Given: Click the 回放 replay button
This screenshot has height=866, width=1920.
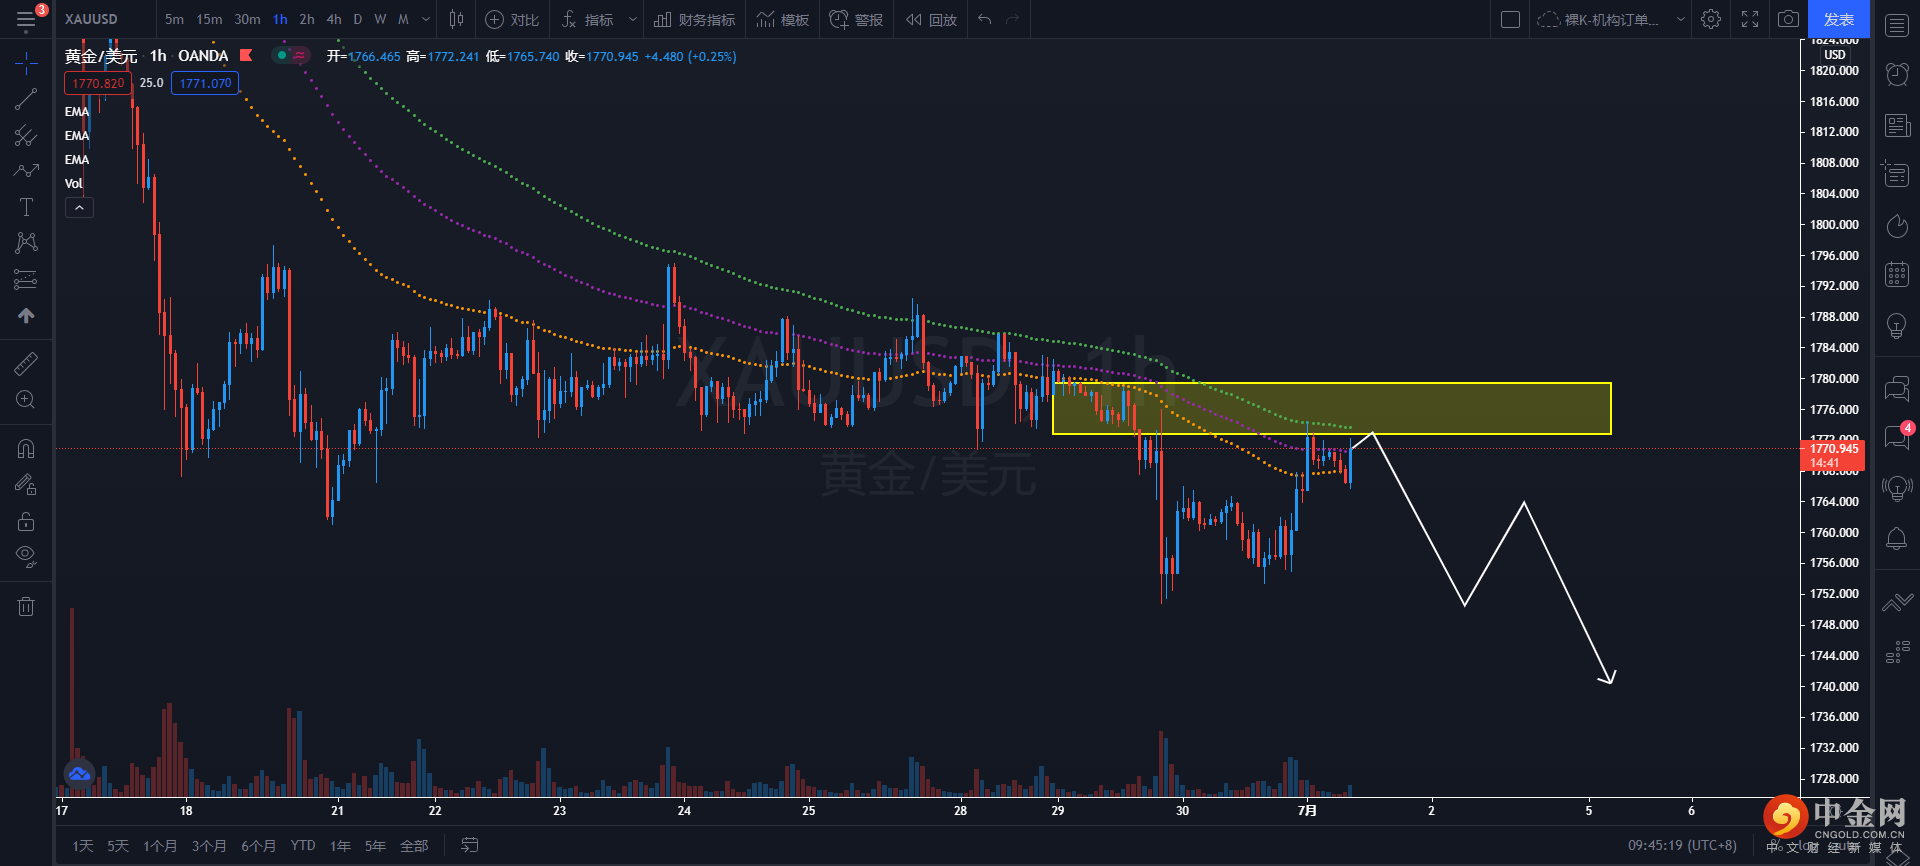Looking at the screenshot, I should point(931,19).
